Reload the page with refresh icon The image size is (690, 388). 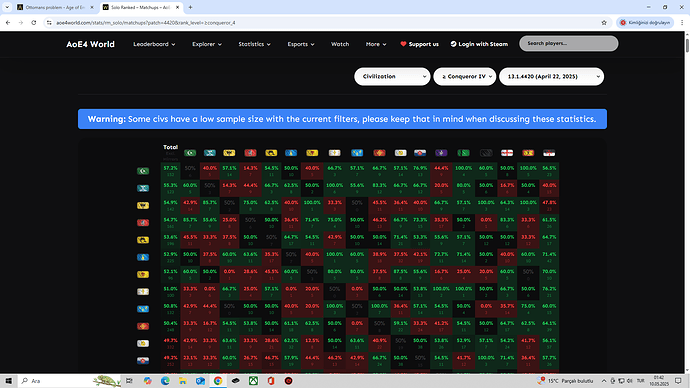33,22
